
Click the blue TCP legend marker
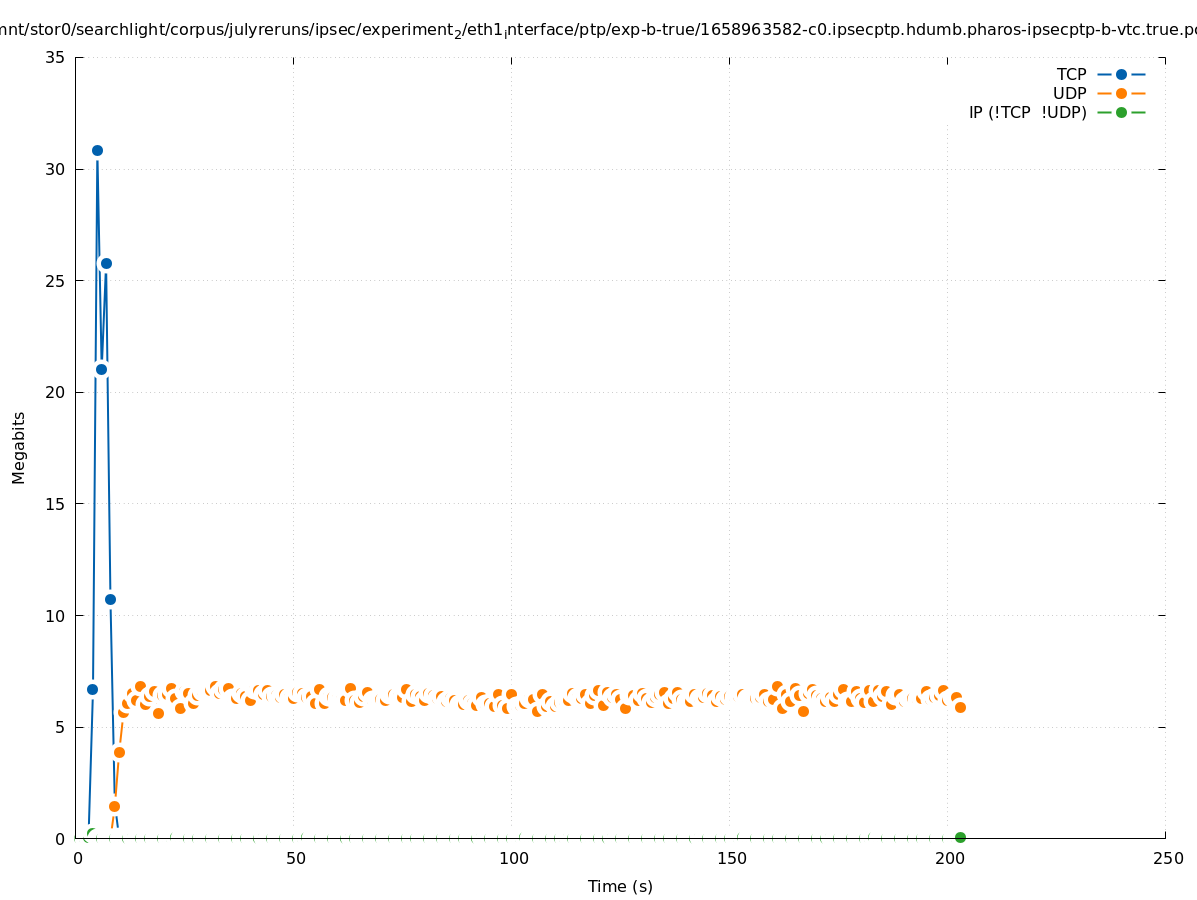[1121, 74]
